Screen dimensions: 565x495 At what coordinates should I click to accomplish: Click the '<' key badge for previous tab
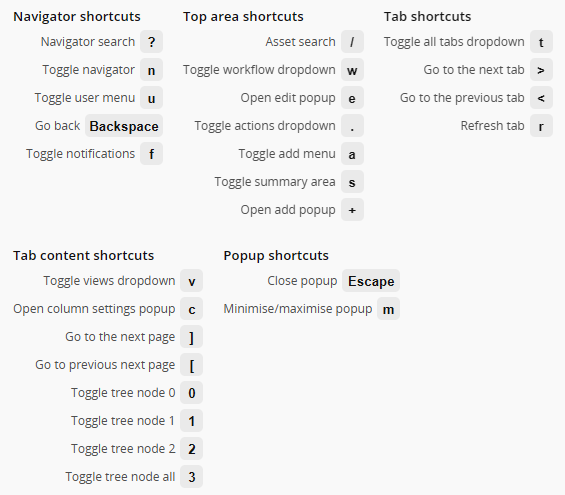click(541, 98)
